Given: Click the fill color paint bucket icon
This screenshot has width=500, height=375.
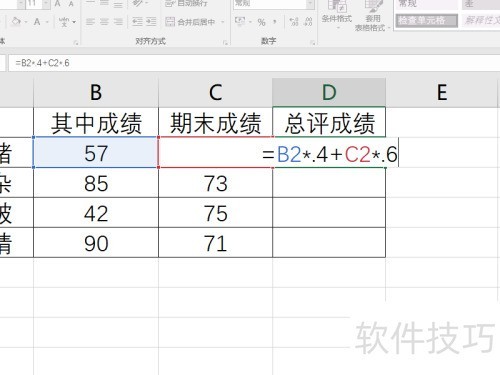Looking at the screenshot, I should [x=16, y=22].
